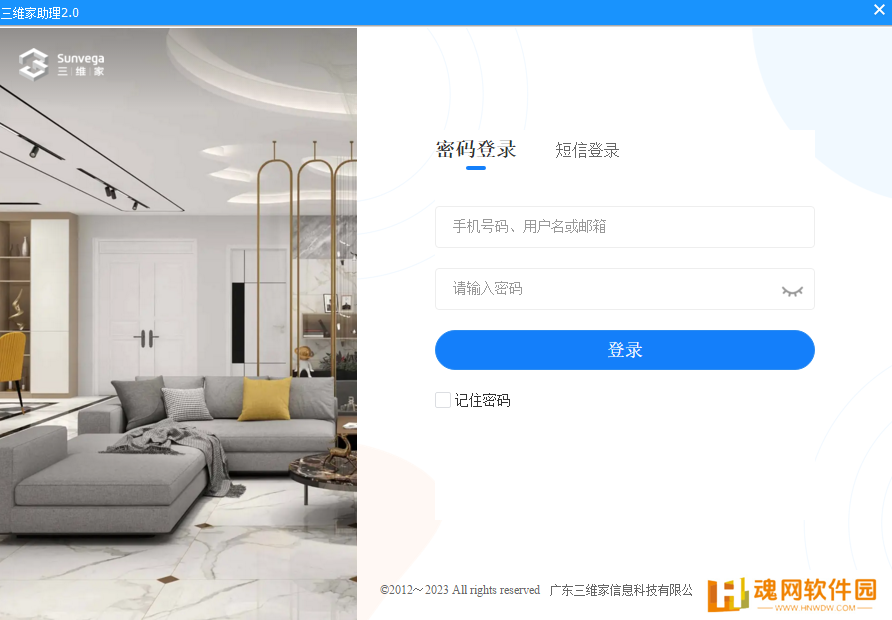Focus the 手机号码、用户名或邮箱 input field
892x620 pixels.
(x=625, y=227)
